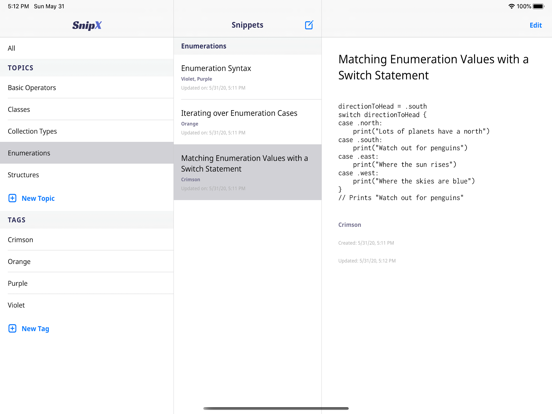Filter by the Orange tag
Screen dimensions: 552x414
[87, 262]
